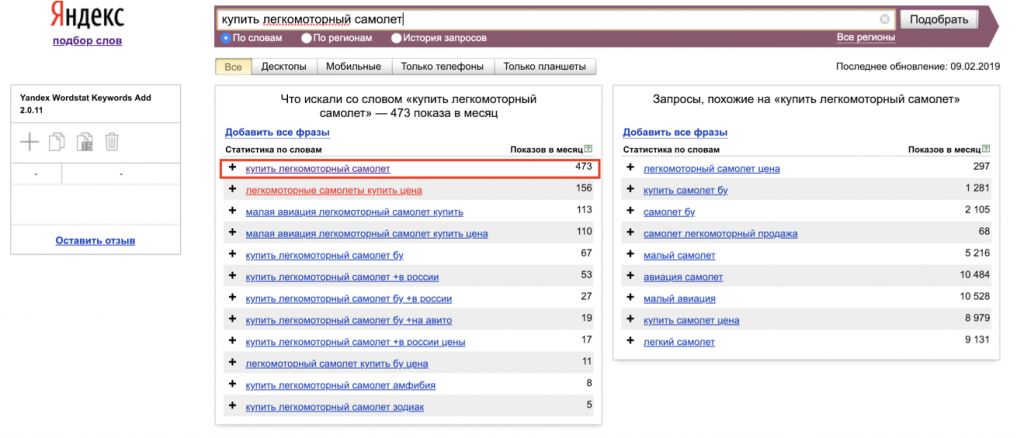Click plus next to 'малая авиация легкомоторный самолет купить'
Image resolution: width=1024 pixels, height=438 pixels.
pyautogui.click(x=232, y=211)
